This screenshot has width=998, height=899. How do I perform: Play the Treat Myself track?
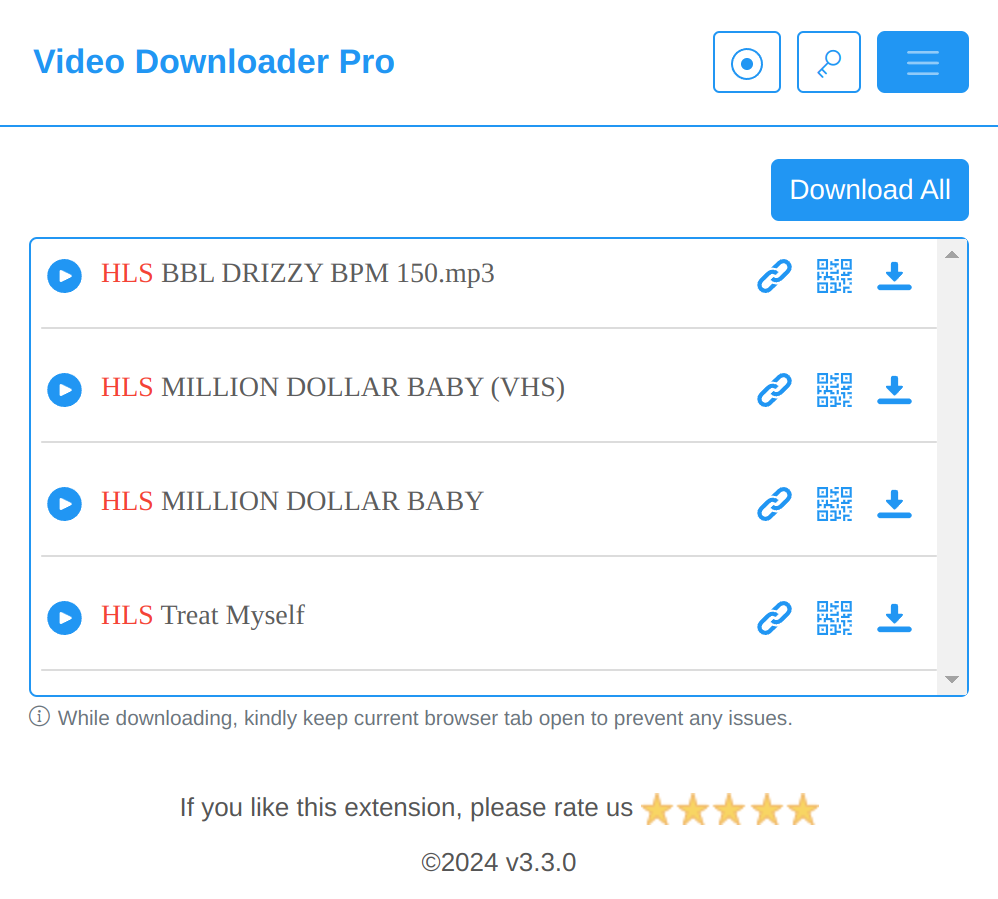65,617
